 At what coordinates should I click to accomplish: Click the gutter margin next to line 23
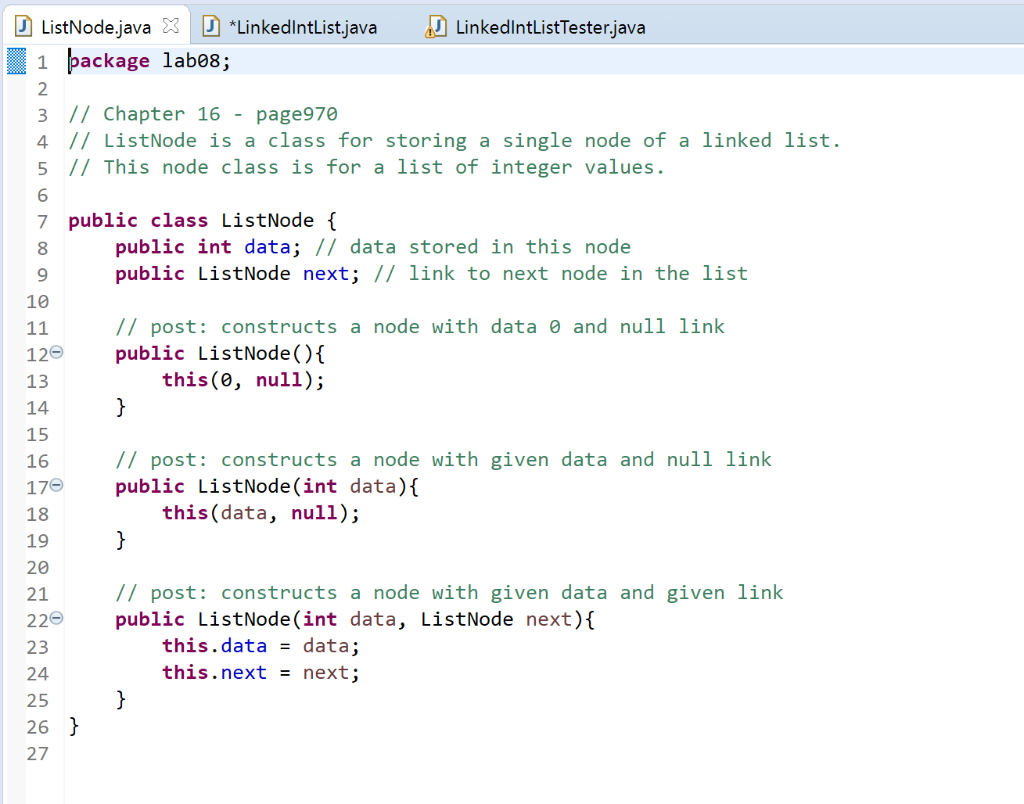click(x=14, y=646)
